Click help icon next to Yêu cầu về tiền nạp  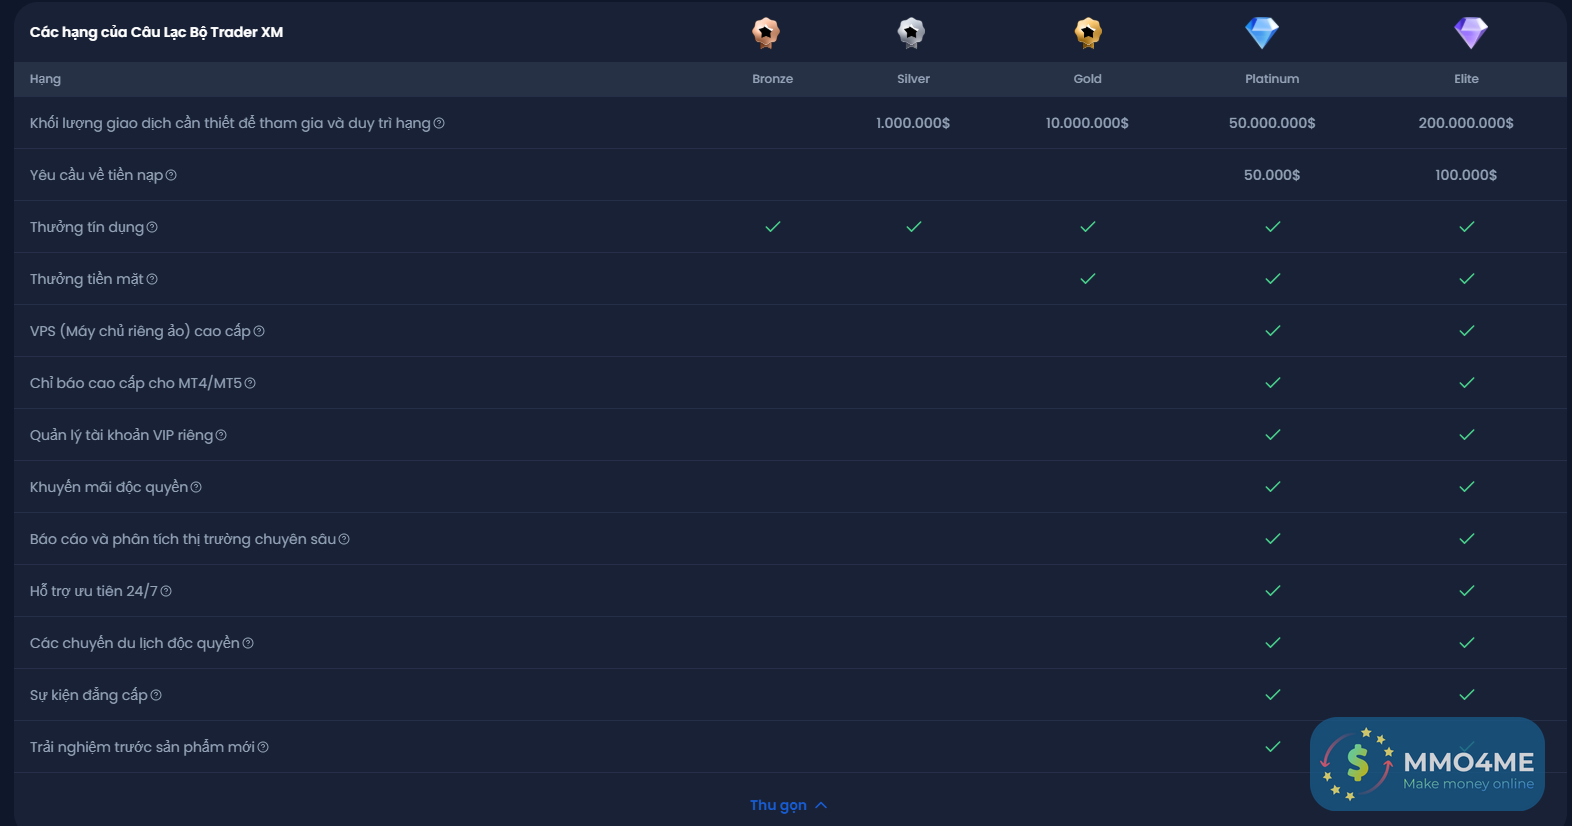click(171, 175)
